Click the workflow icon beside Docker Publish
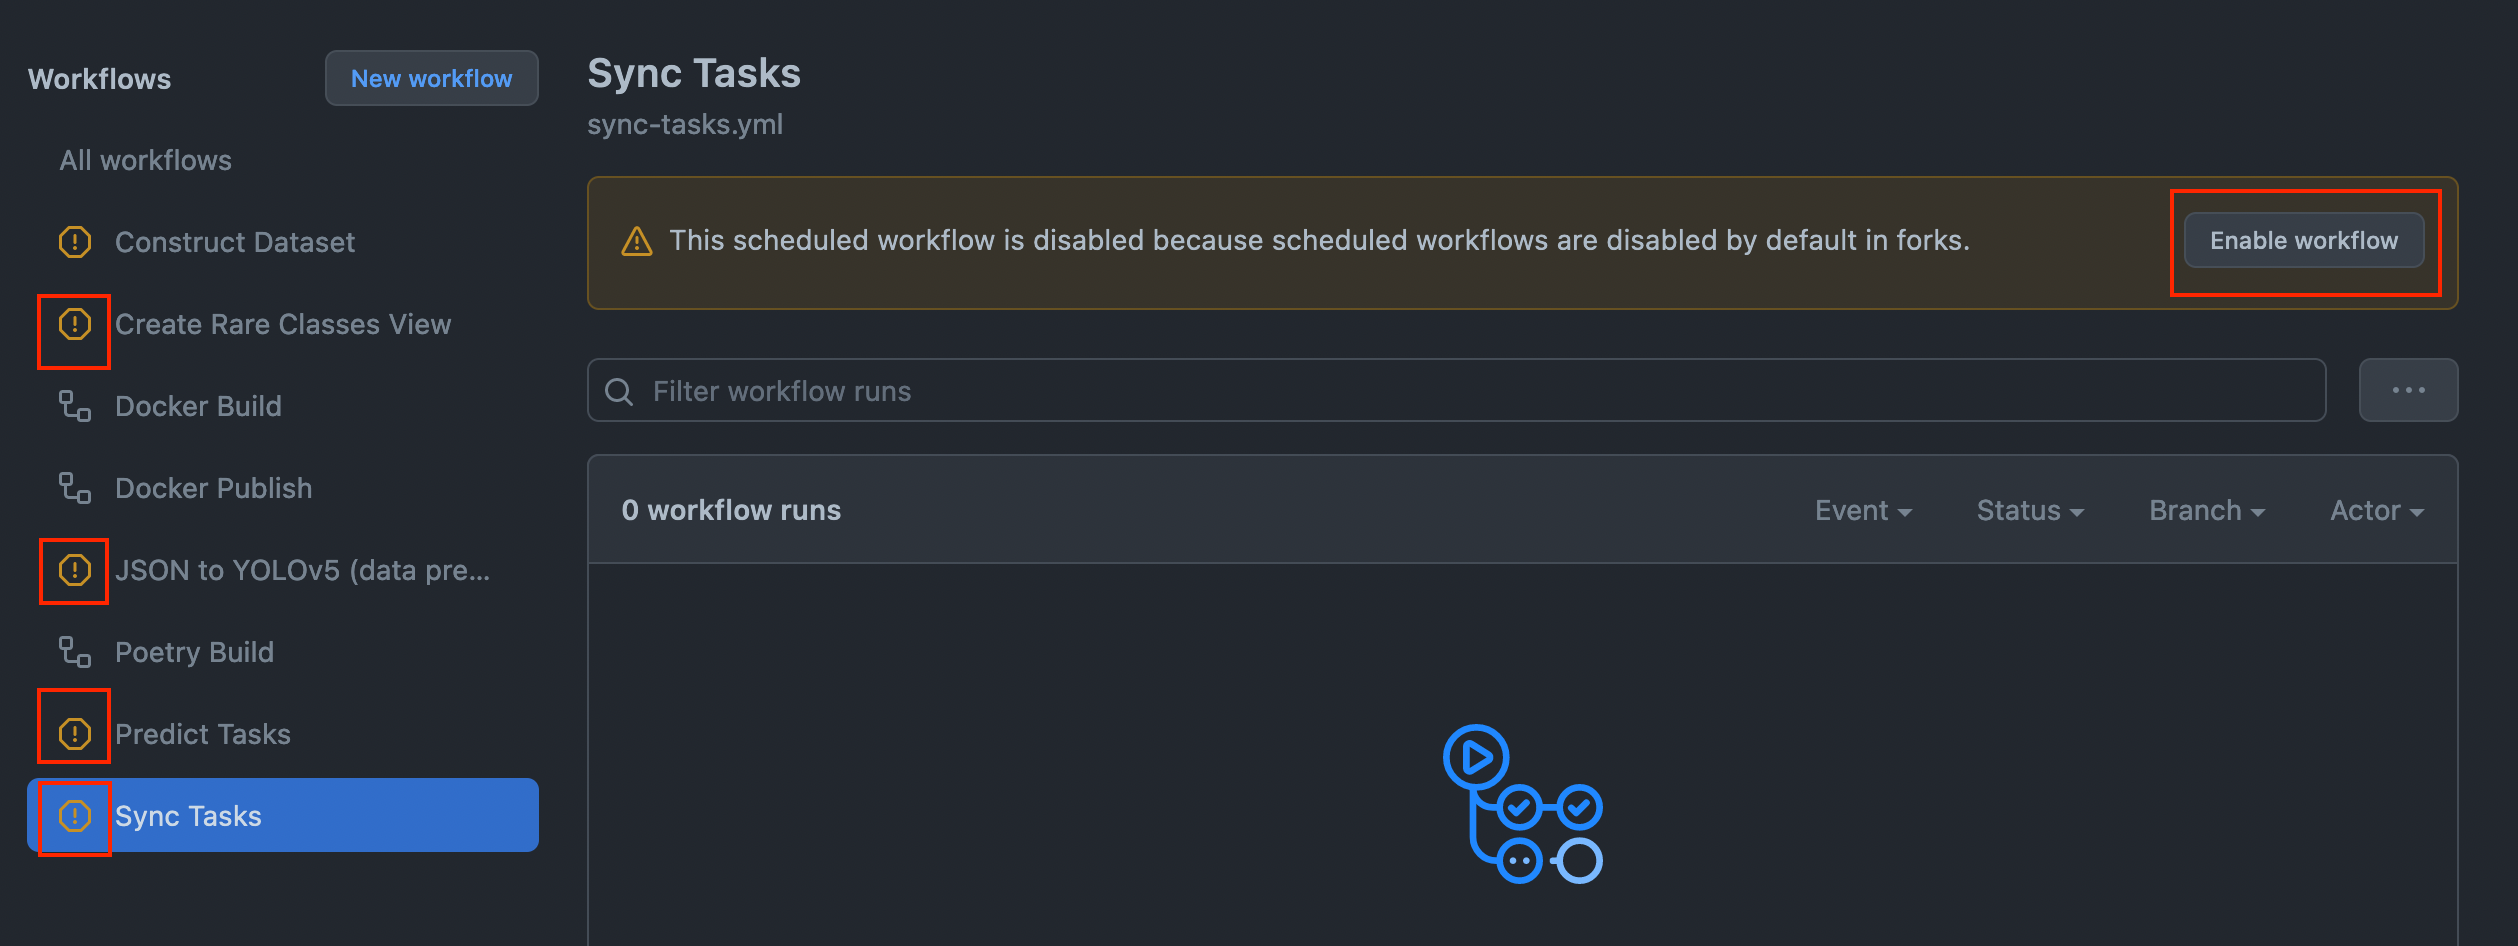Image resolution: width=2518 pixels, height=946 pixels. point(75,488)
